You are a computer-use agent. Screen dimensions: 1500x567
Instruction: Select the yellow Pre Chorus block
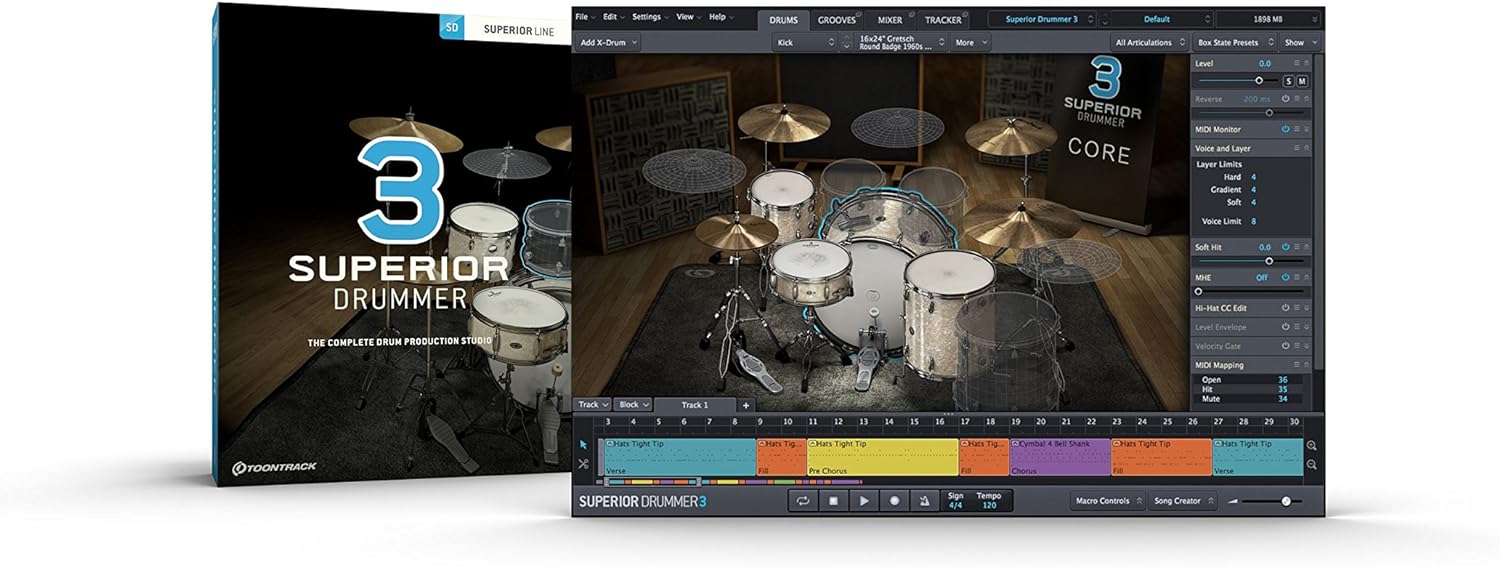[883, 457]
